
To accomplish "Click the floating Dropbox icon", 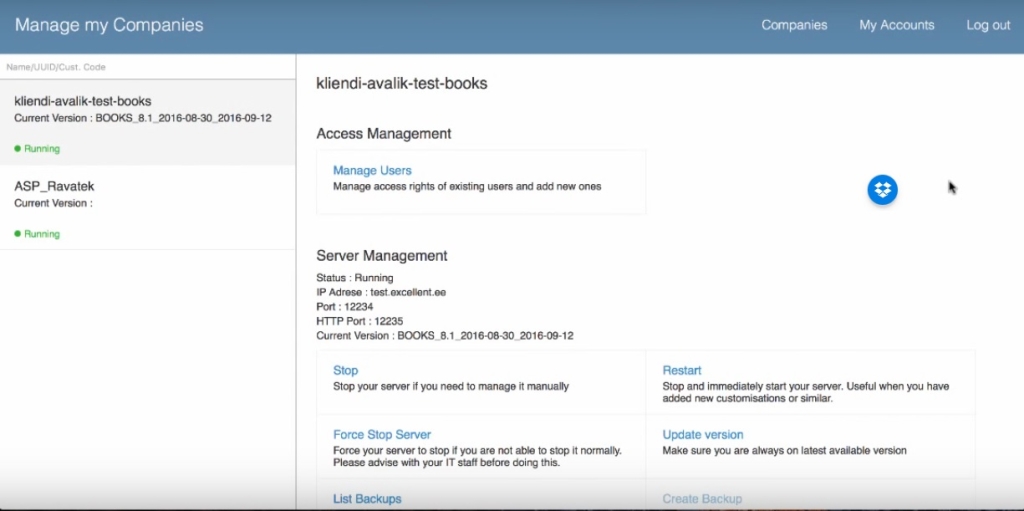I will (x=882, y=189).
